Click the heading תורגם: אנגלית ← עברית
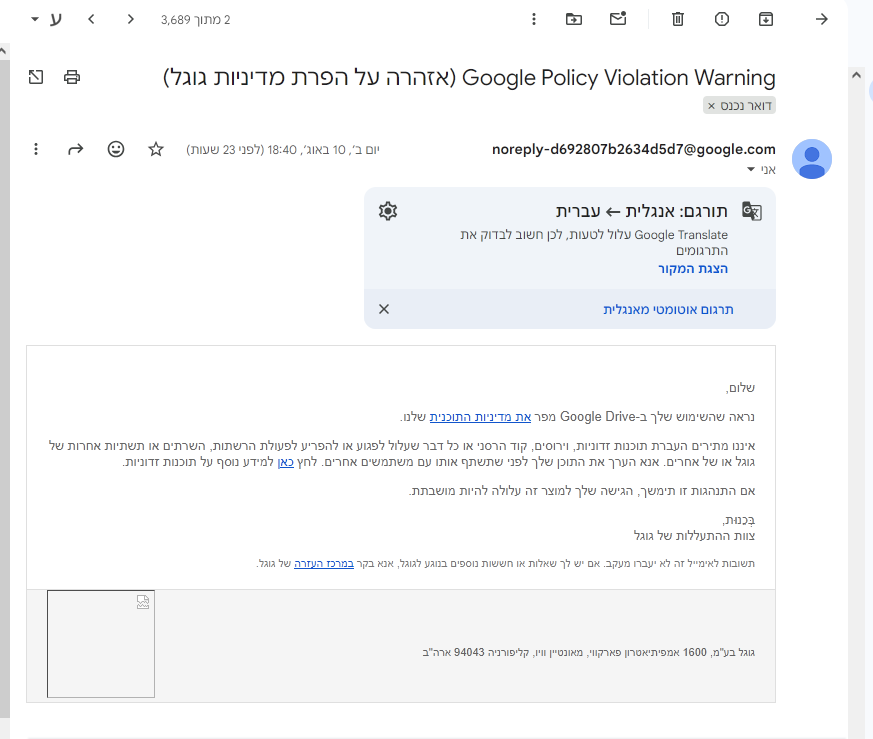Viewport: 873px width, 739px height. (x=641, y=211)
